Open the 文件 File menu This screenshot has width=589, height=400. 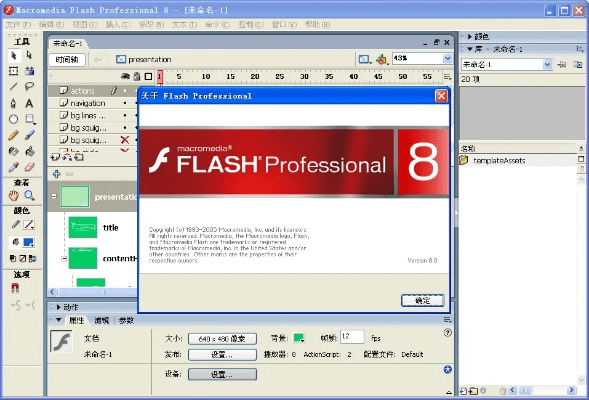18,24
